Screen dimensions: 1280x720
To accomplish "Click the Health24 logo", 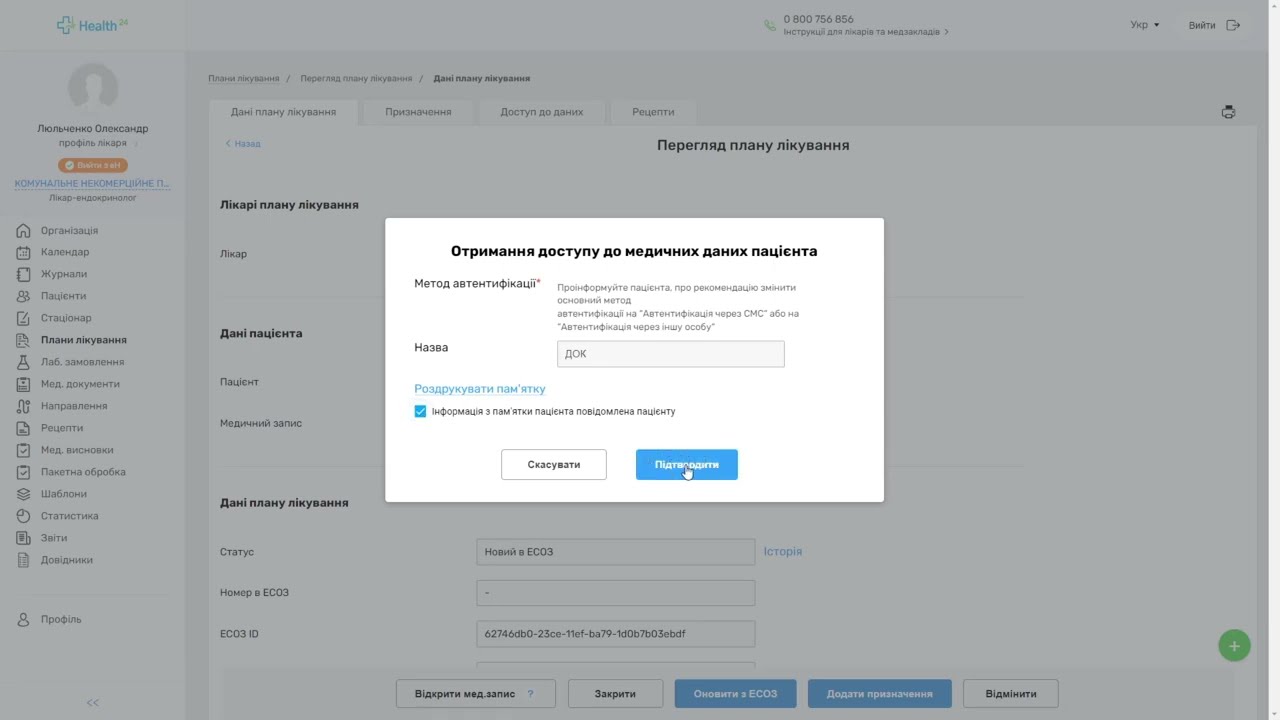I will [x=92, y=25].
